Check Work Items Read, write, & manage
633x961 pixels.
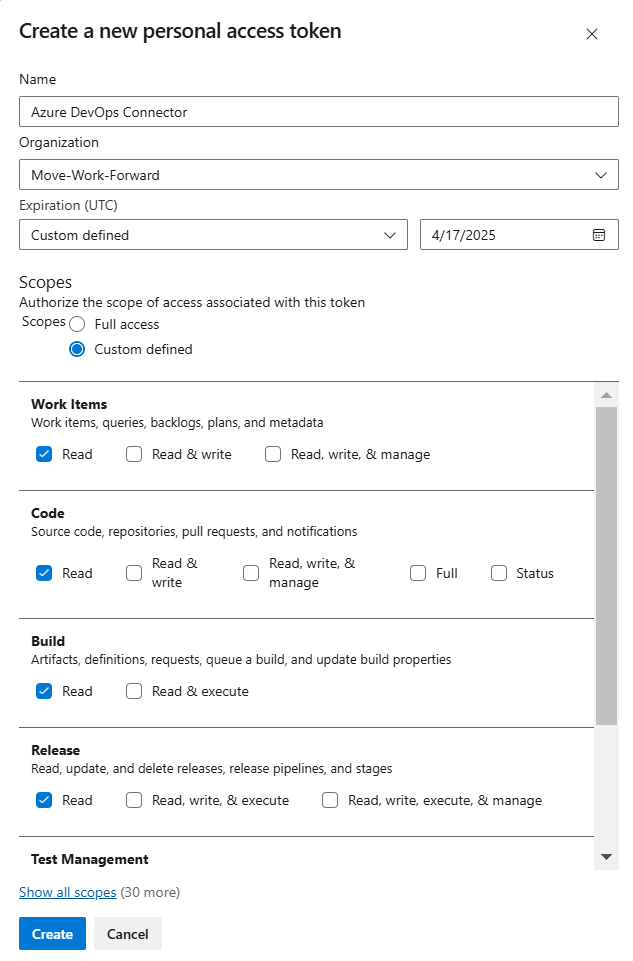pos(273,454)
